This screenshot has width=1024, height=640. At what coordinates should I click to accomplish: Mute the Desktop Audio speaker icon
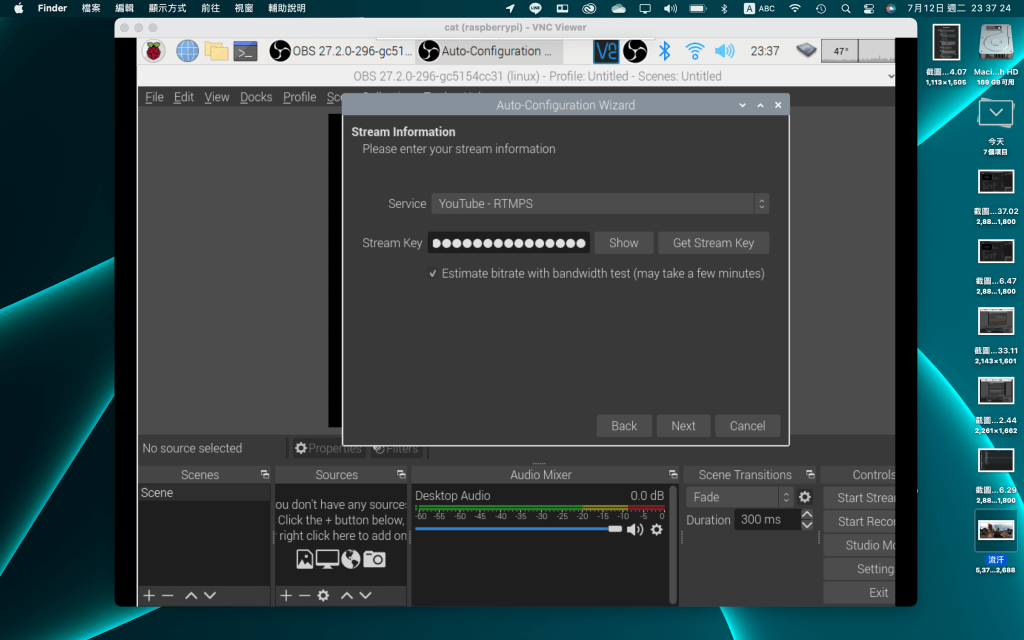coord(635,529)
